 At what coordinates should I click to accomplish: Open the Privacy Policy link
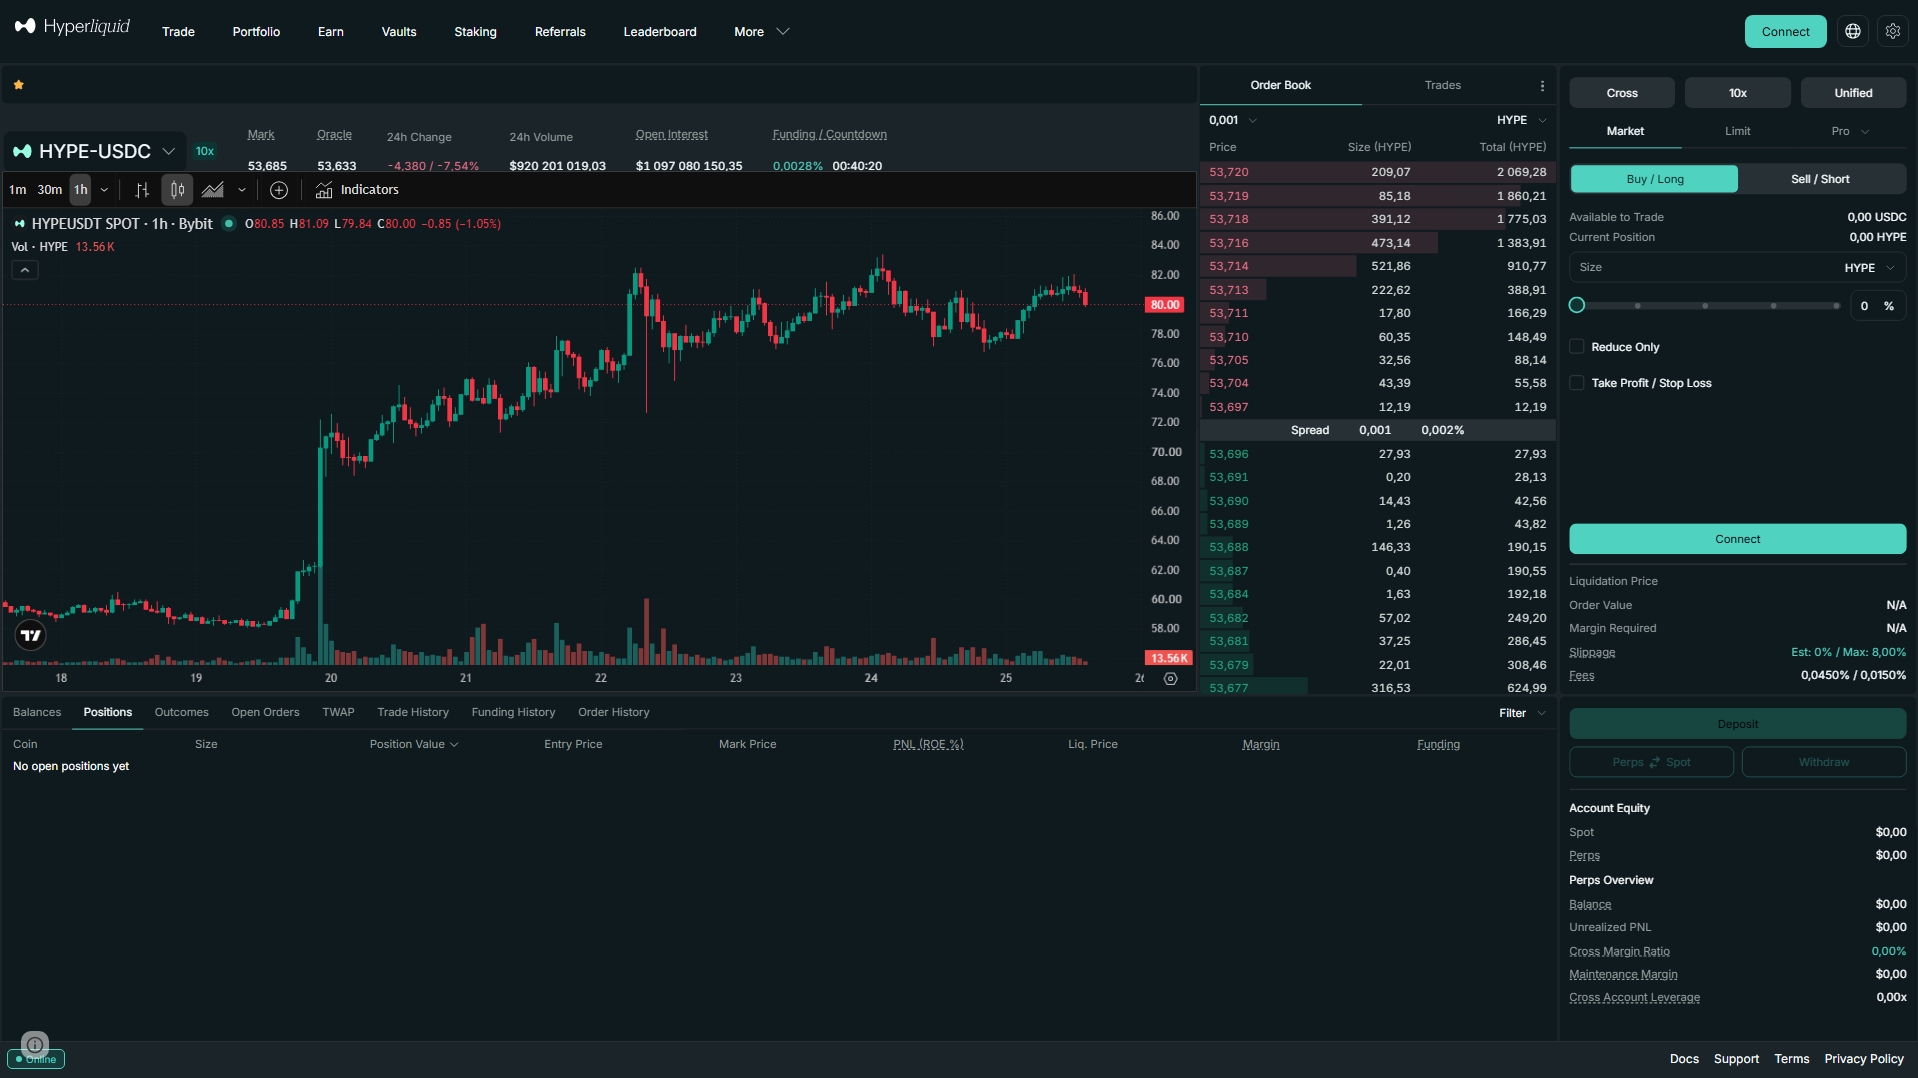tap(1864, 1059)
